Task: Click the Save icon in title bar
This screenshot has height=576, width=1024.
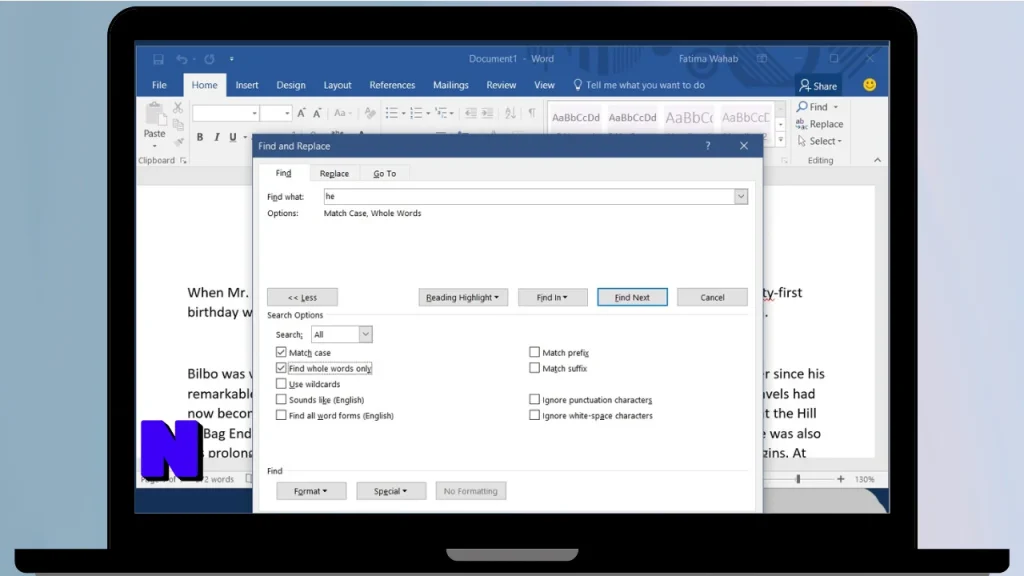Action: point(158,59)
